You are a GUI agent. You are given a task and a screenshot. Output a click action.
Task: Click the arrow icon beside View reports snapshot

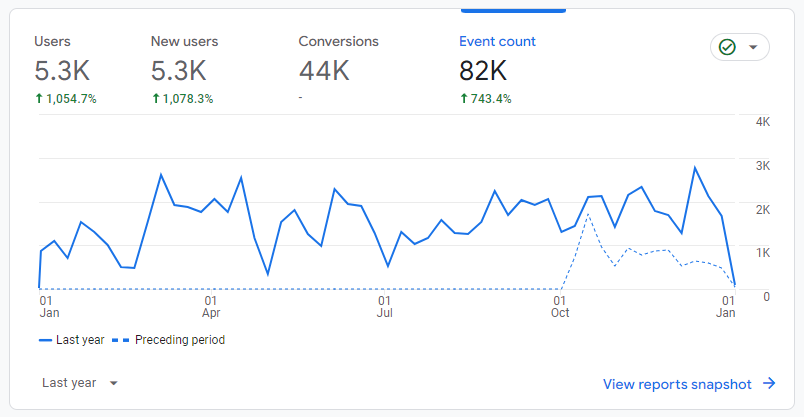[769, 383]
